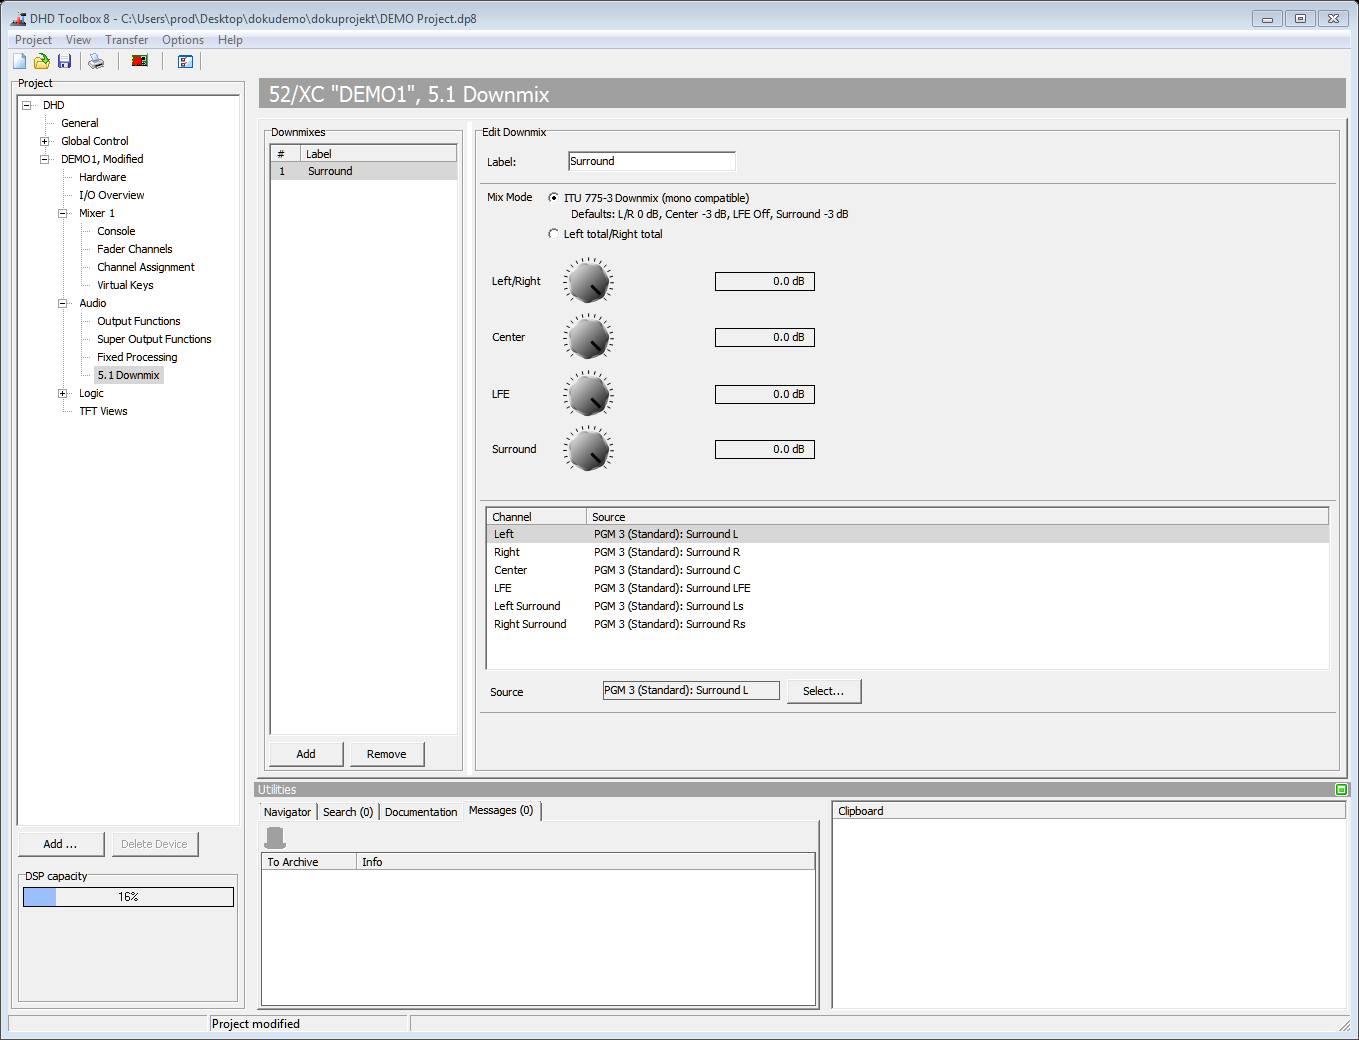The width and height of the screenshot is (1359, 1040).
Task: Click the Source field PGM 3 Surround L
Action: pos(691,690)
